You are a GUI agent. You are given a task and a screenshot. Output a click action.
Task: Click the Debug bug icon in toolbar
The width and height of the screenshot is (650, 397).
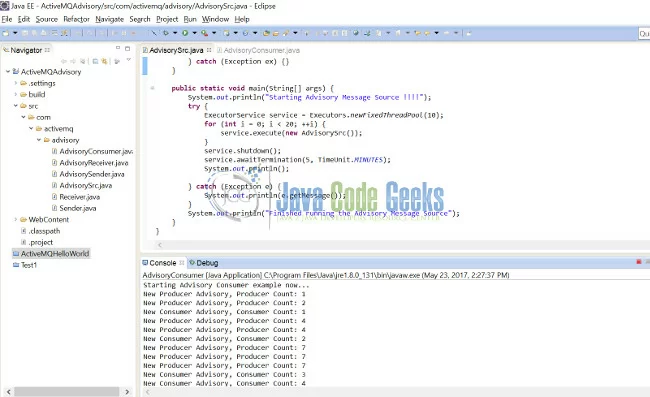(165, 33)
